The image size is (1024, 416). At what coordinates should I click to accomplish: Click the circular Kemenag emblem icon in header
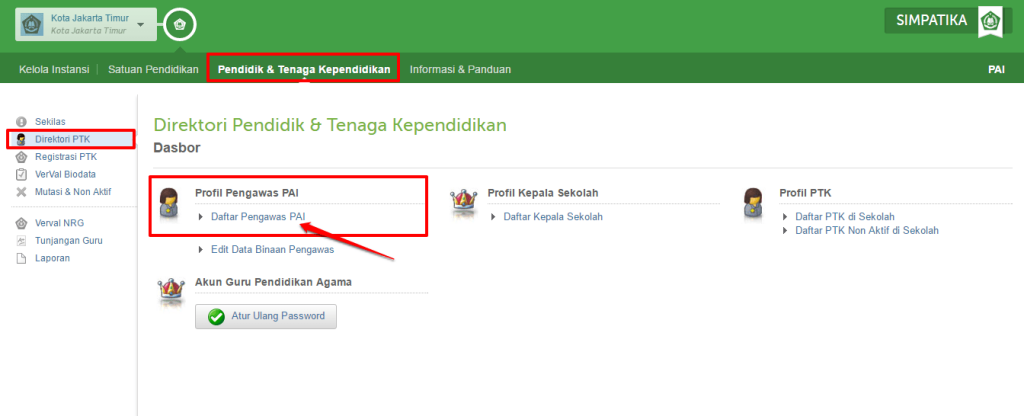tap(180, 25)
